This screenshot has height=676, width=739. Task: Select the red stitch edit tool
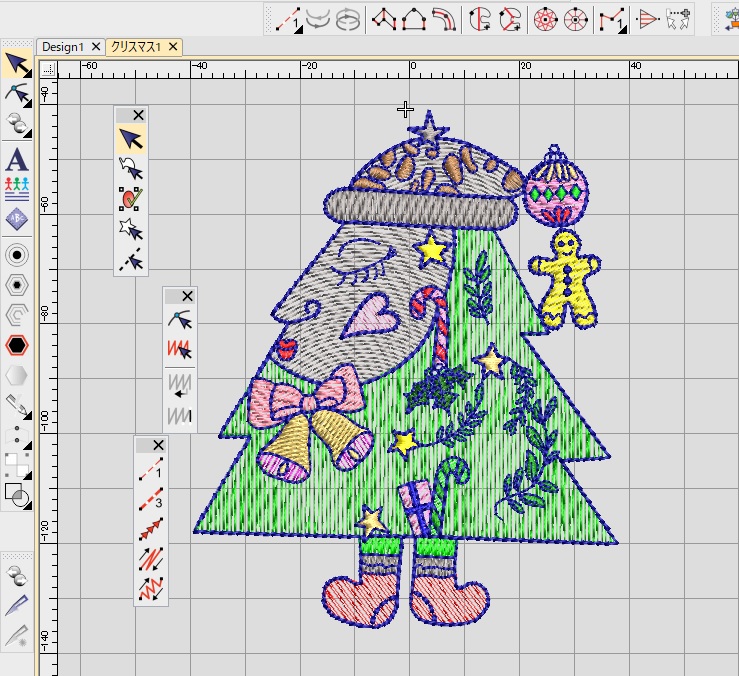(x=180, y=350)
